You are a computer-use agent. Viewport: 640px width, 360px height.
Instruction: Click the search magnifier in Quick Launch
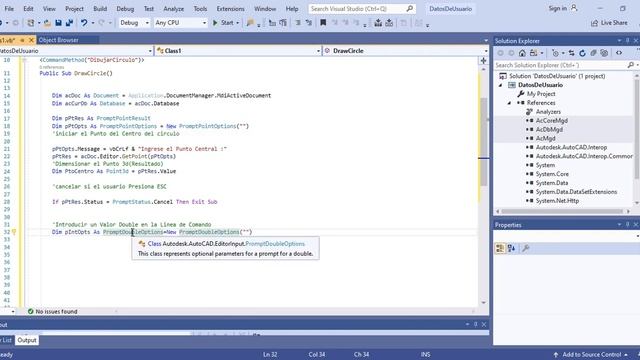[410, 9]
